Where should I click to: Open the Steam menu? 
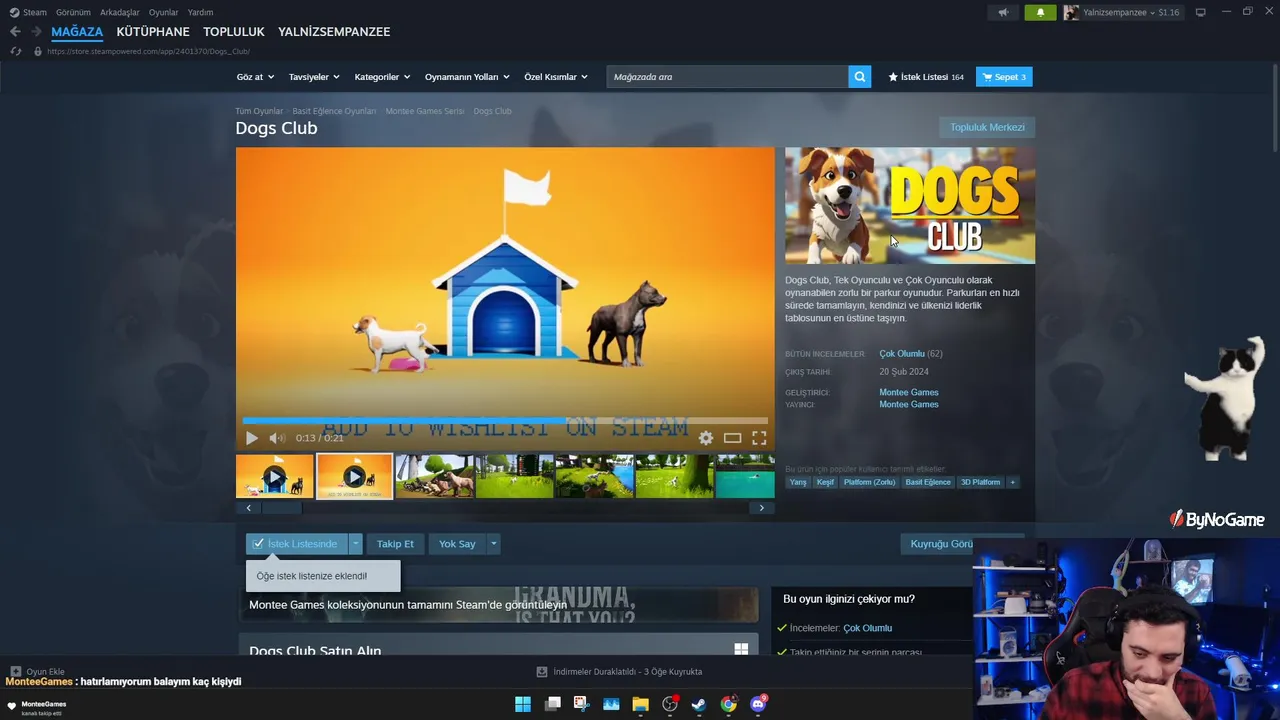pos(35,12)
